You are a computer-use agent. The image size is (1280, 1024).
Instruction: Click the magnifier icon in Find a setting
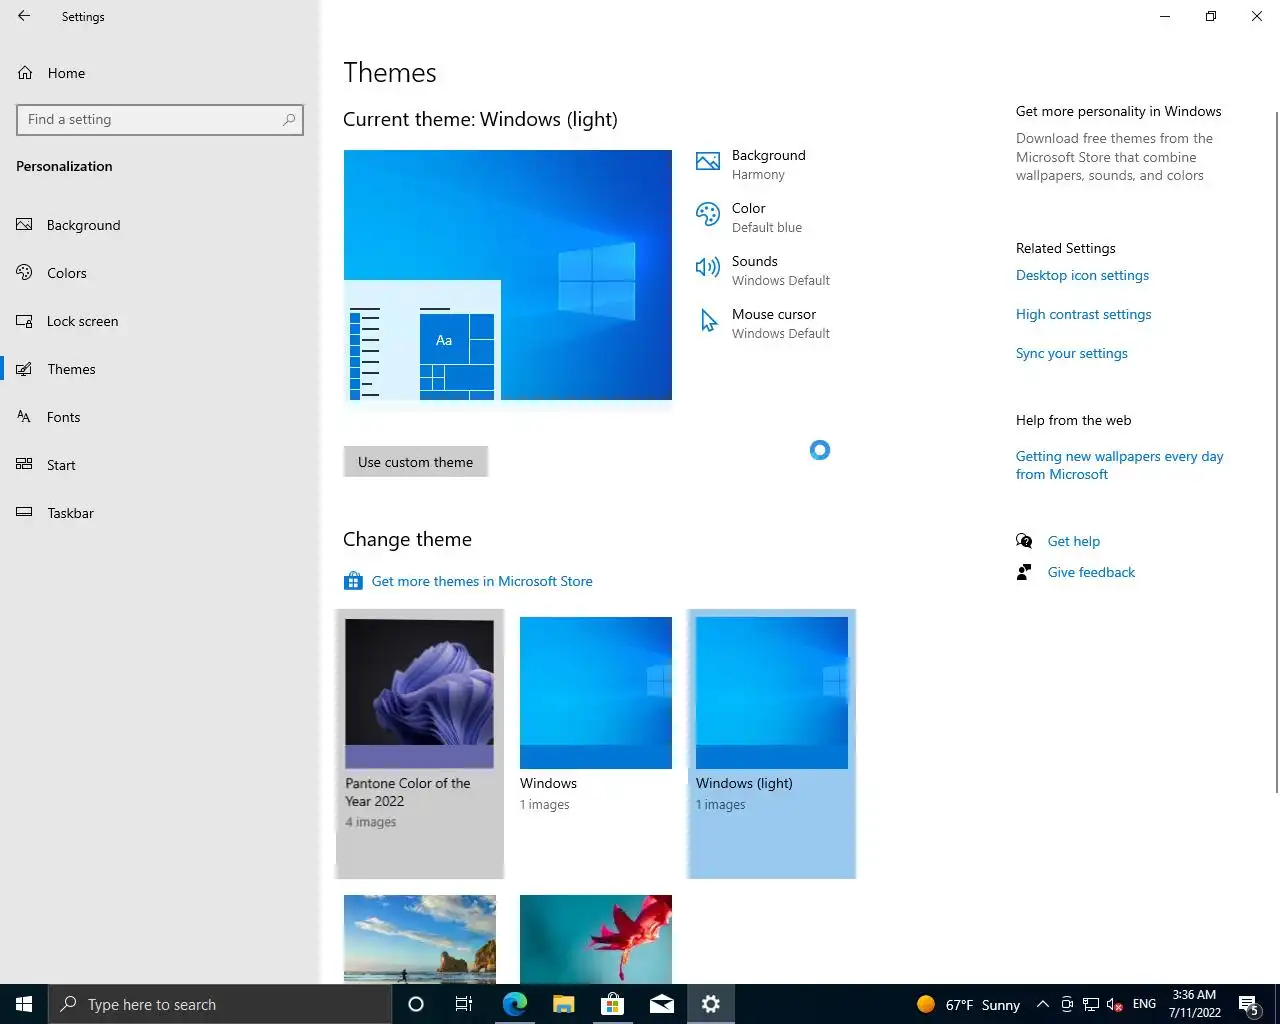click(289, 119)
